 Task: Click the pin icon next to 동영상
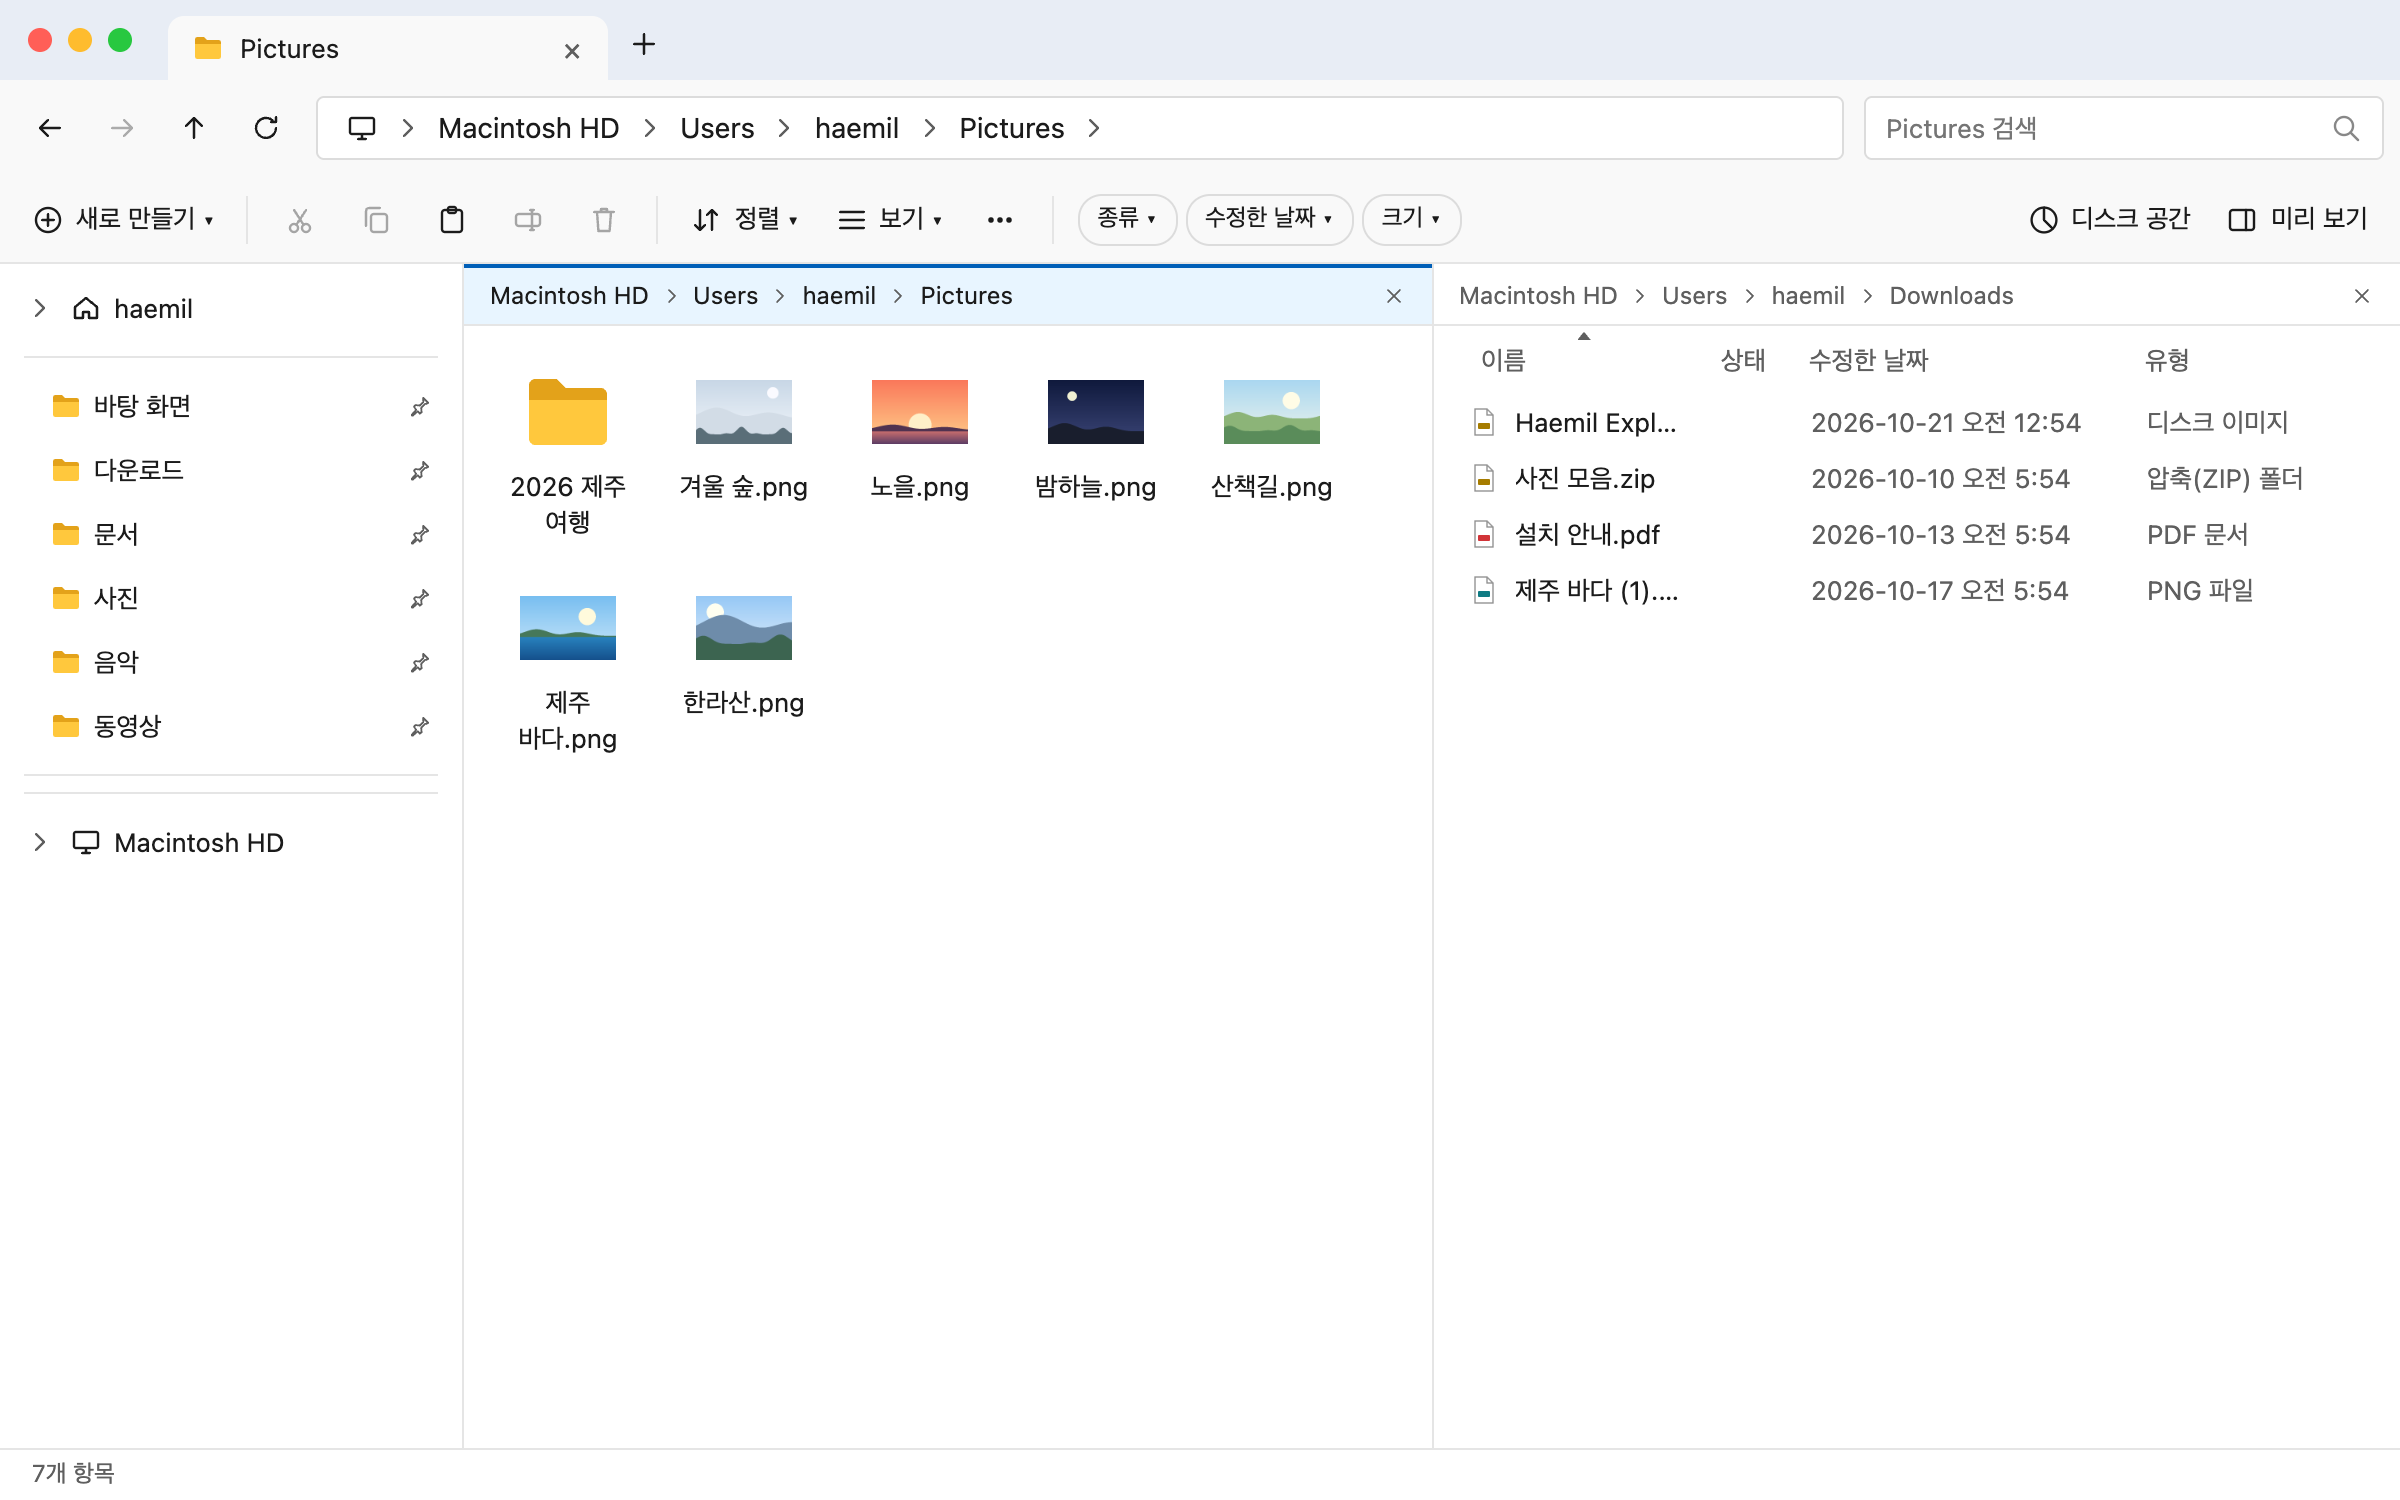(x=420, y=727)
